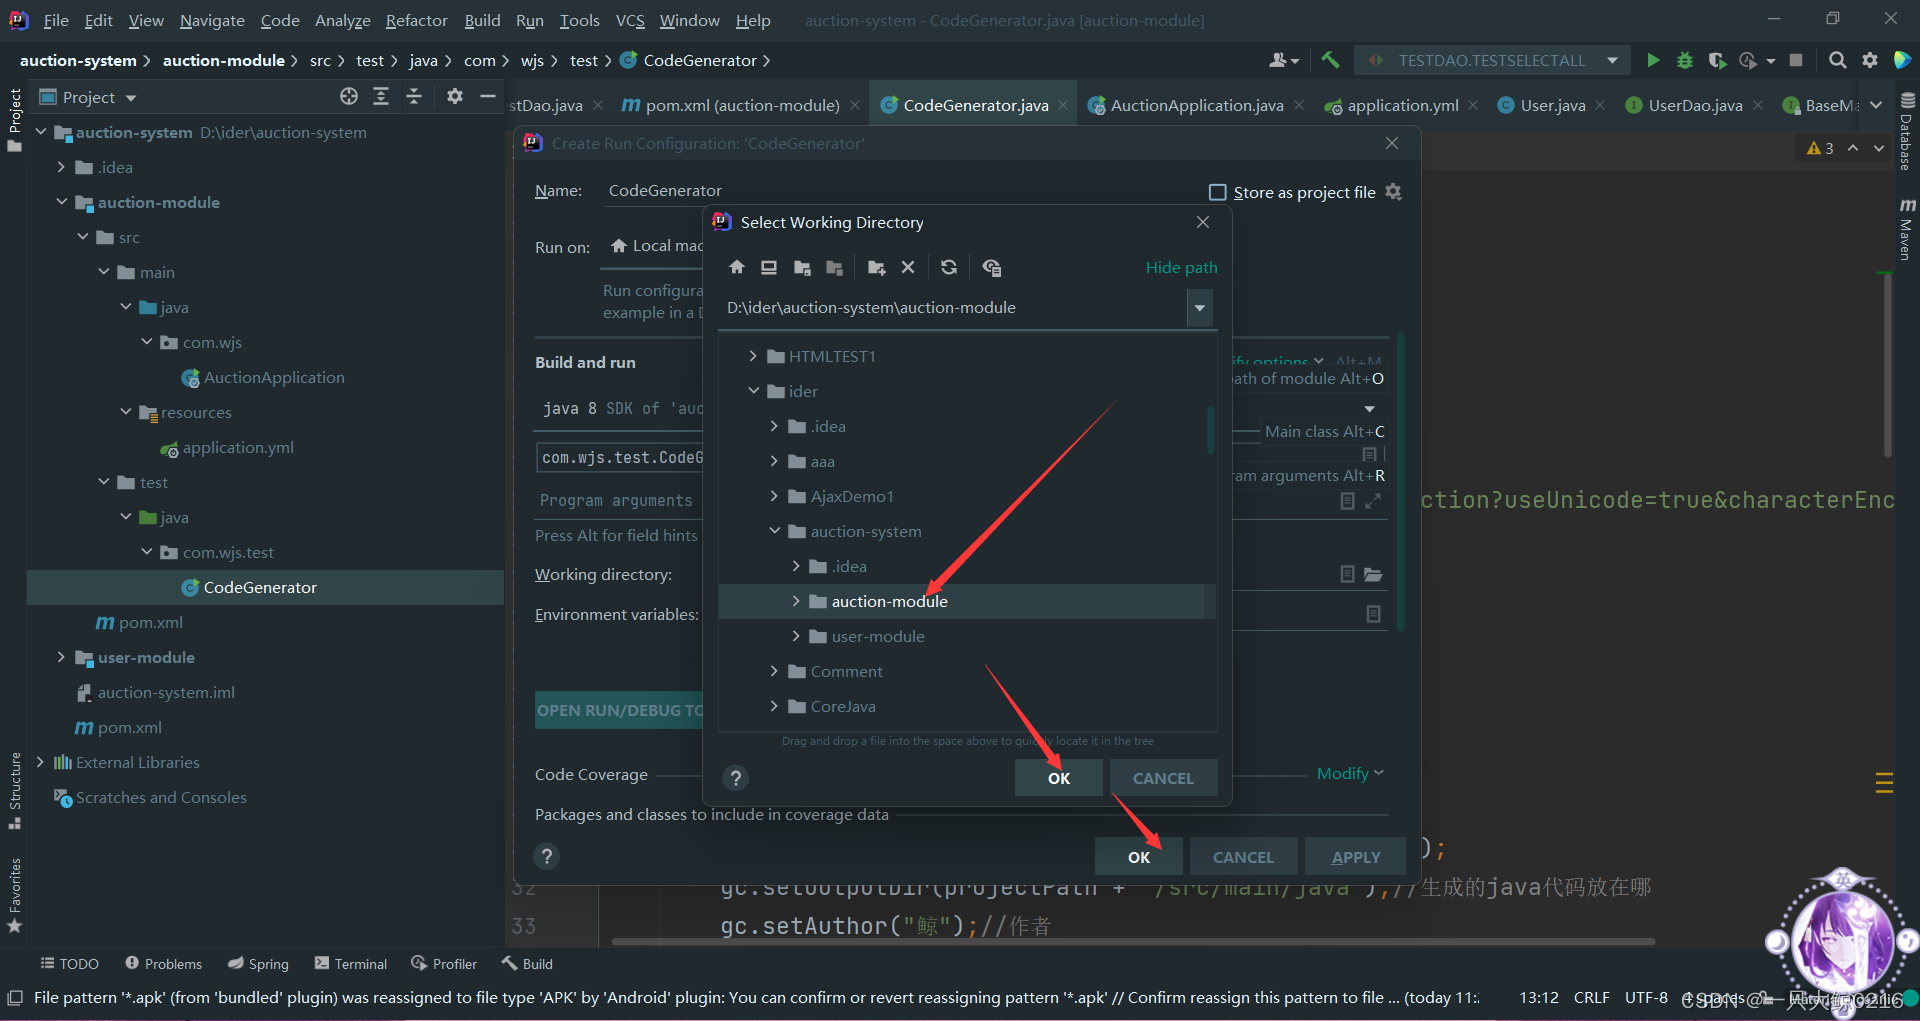Show hidden files and directories icon
The width and height of the screenshot is (1920, 1021).
[x=991, y=267]
